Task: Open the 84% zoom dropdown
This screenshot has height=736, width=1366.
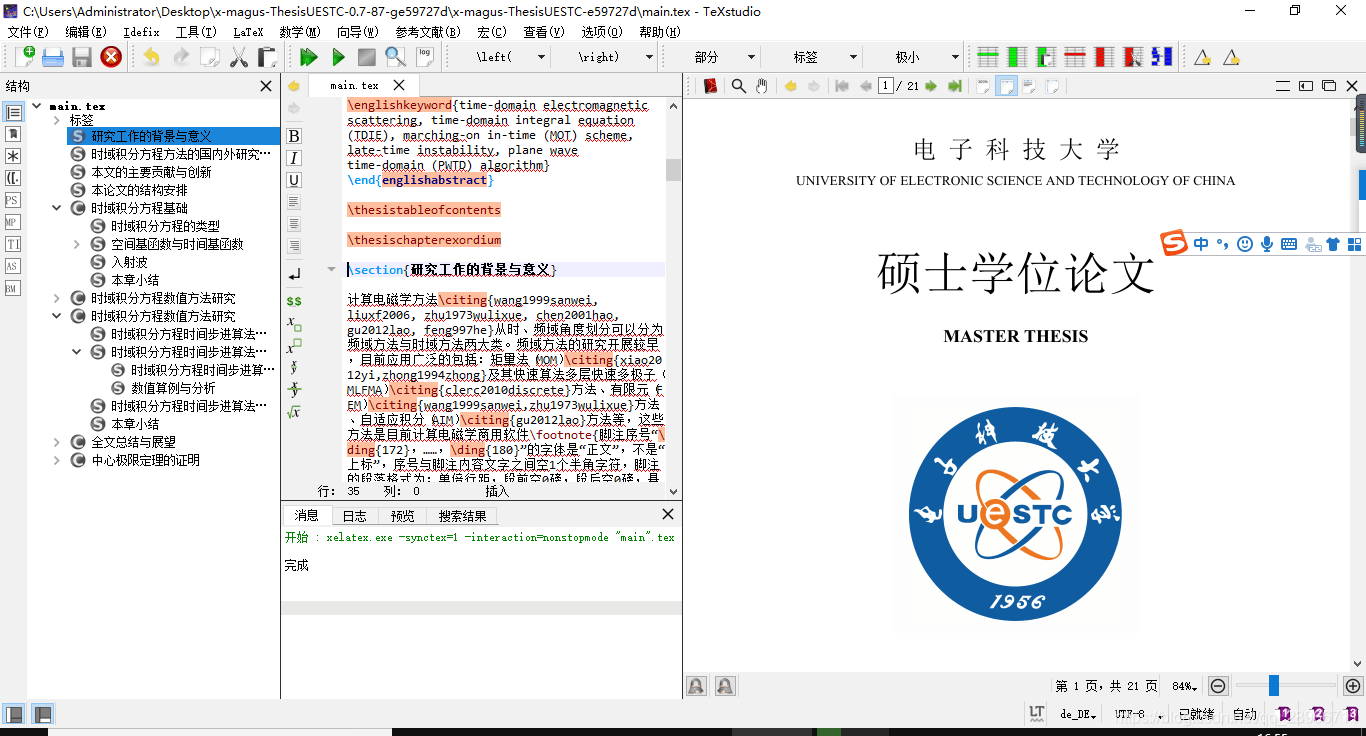Action: (x=1186, y=686)
